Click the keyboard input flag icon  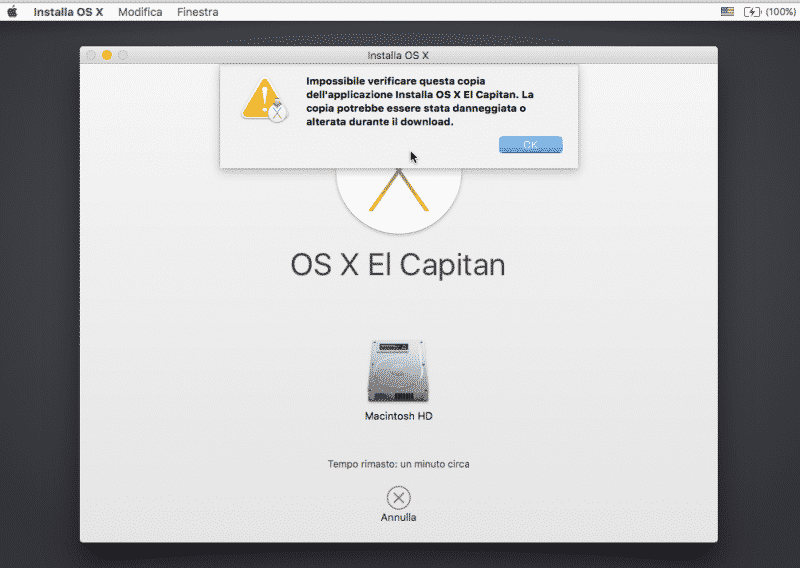[x=727, y=11]
